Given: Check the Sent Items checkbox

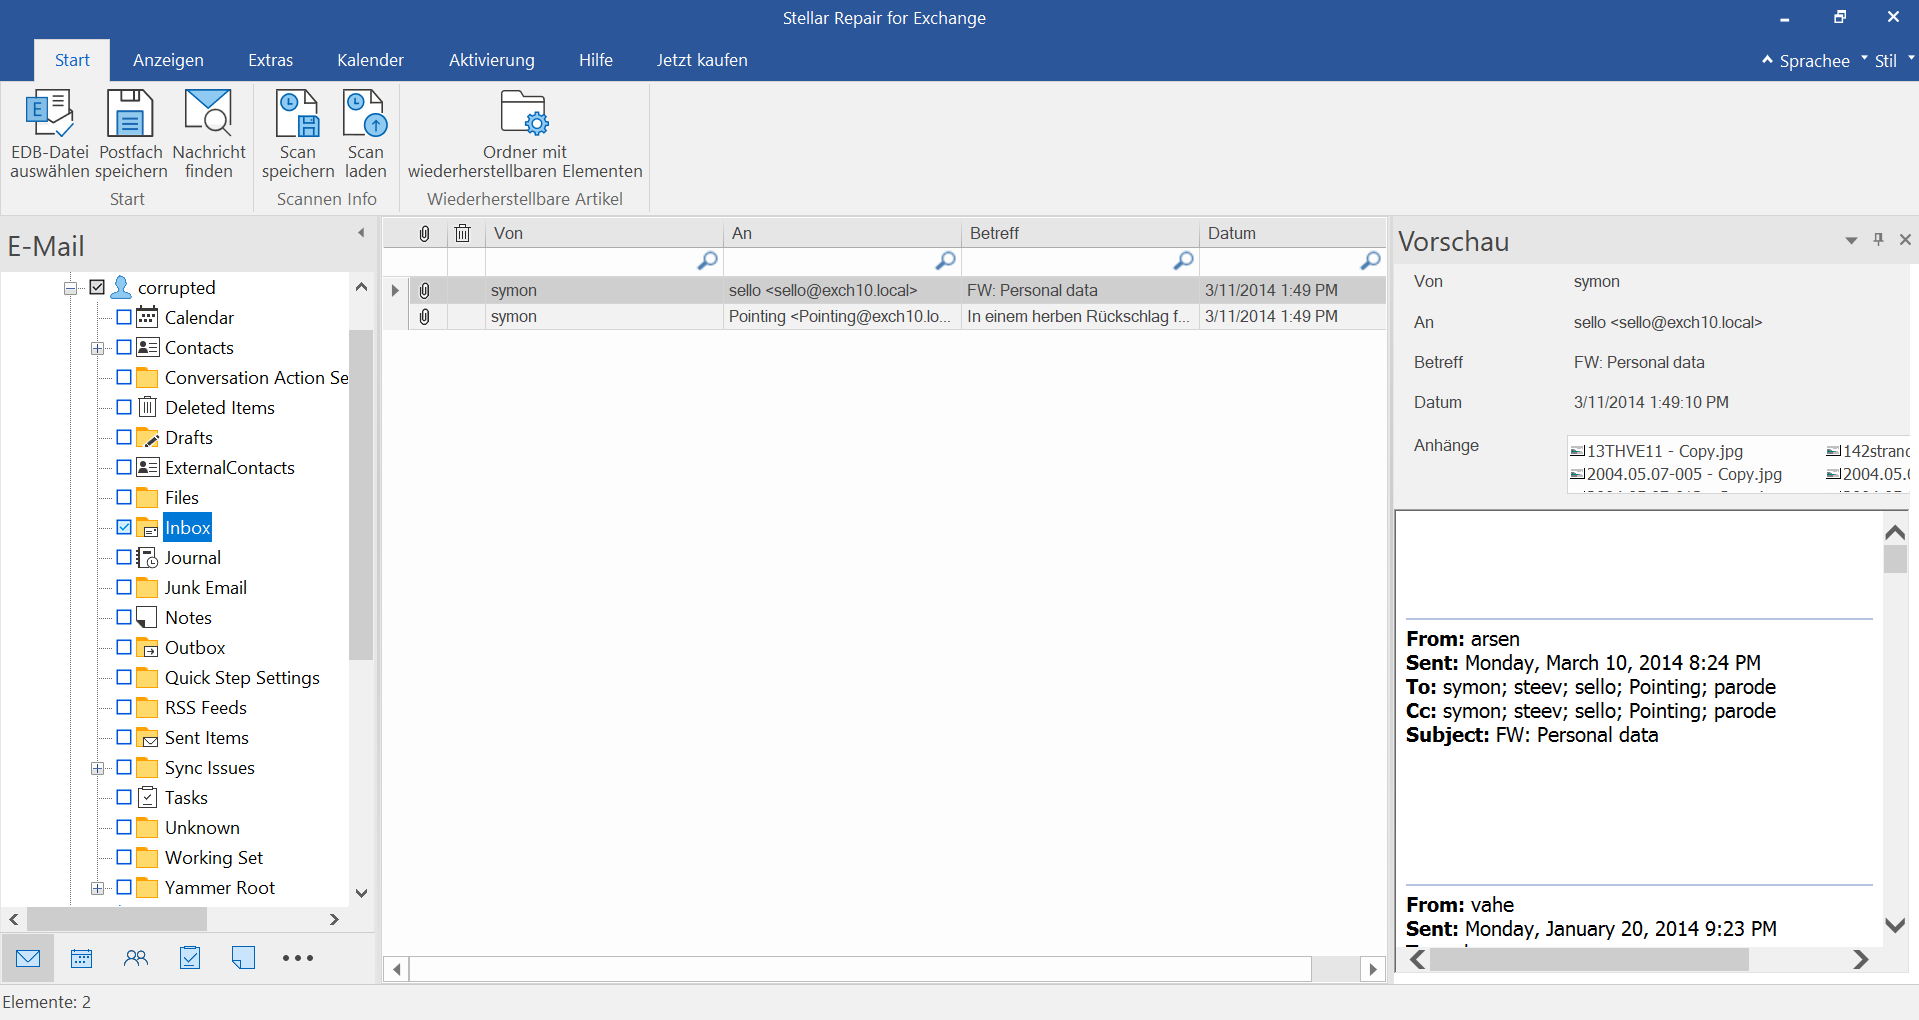Looking at the screenshot, I should tap(124, 737).
